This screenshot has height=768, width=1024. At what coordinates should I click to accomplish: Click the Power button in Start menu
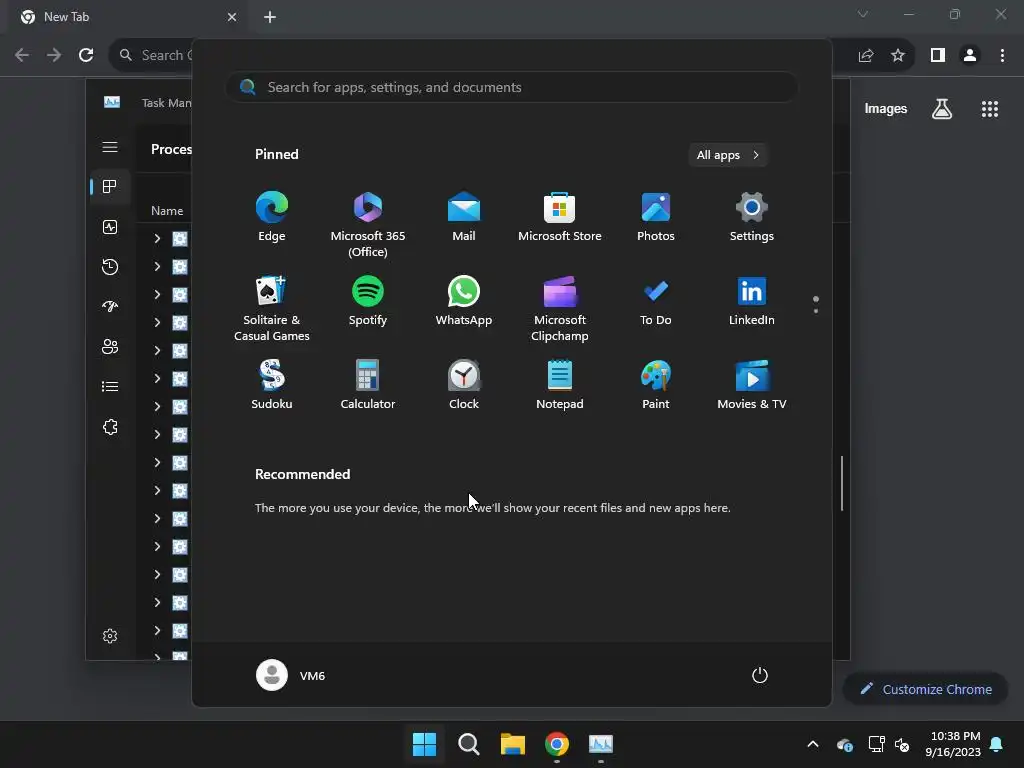[760, 675]
